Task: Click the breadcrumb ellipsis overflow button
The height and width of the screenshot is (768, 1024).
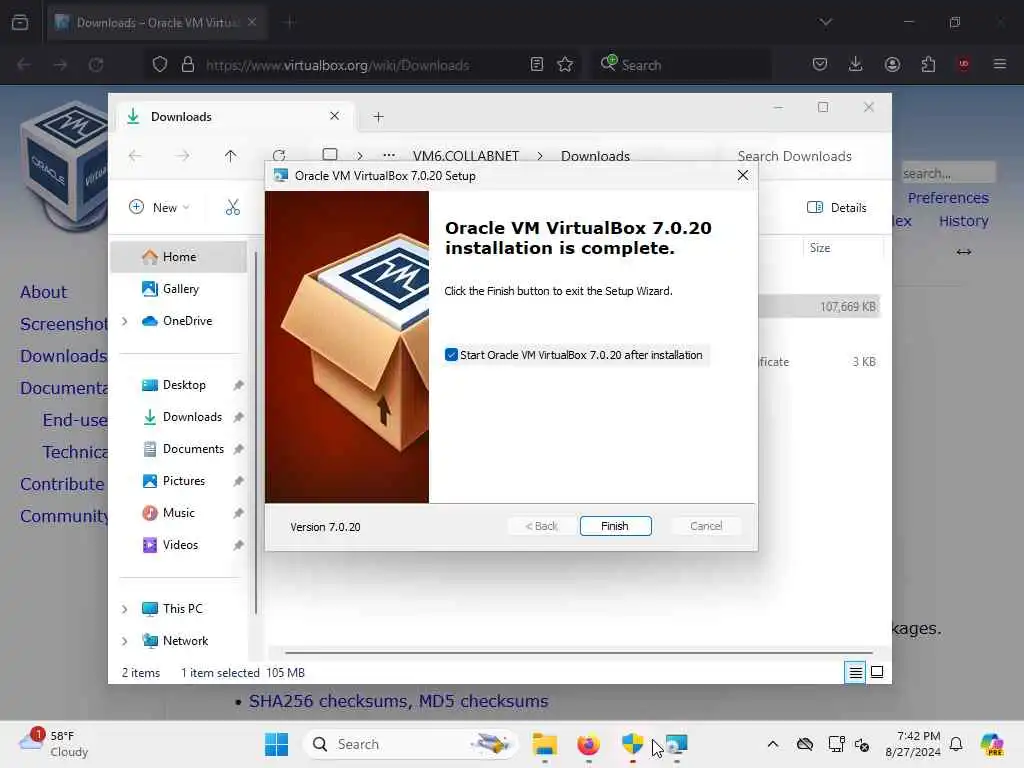Action: point(389,155)
